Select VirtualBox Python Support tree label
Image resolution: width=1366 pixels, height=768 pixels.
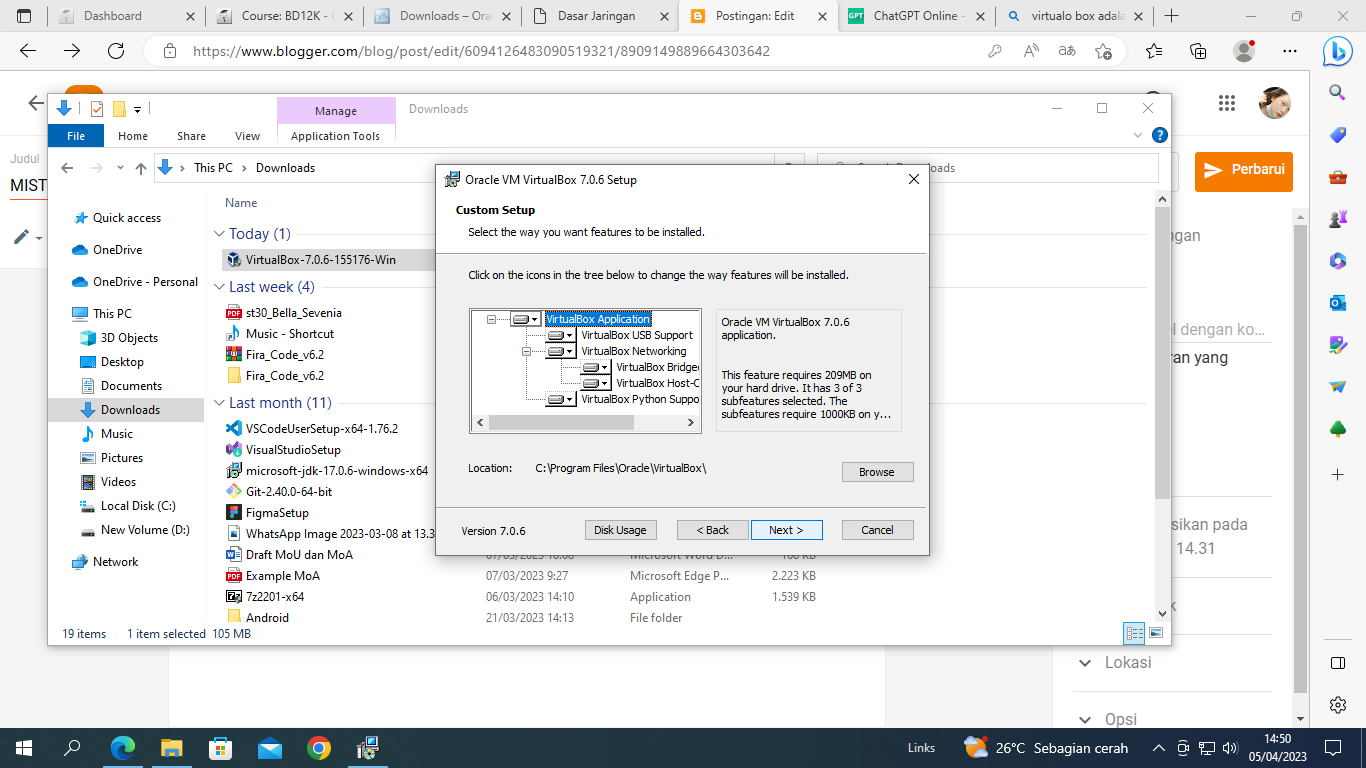(640, 399)
